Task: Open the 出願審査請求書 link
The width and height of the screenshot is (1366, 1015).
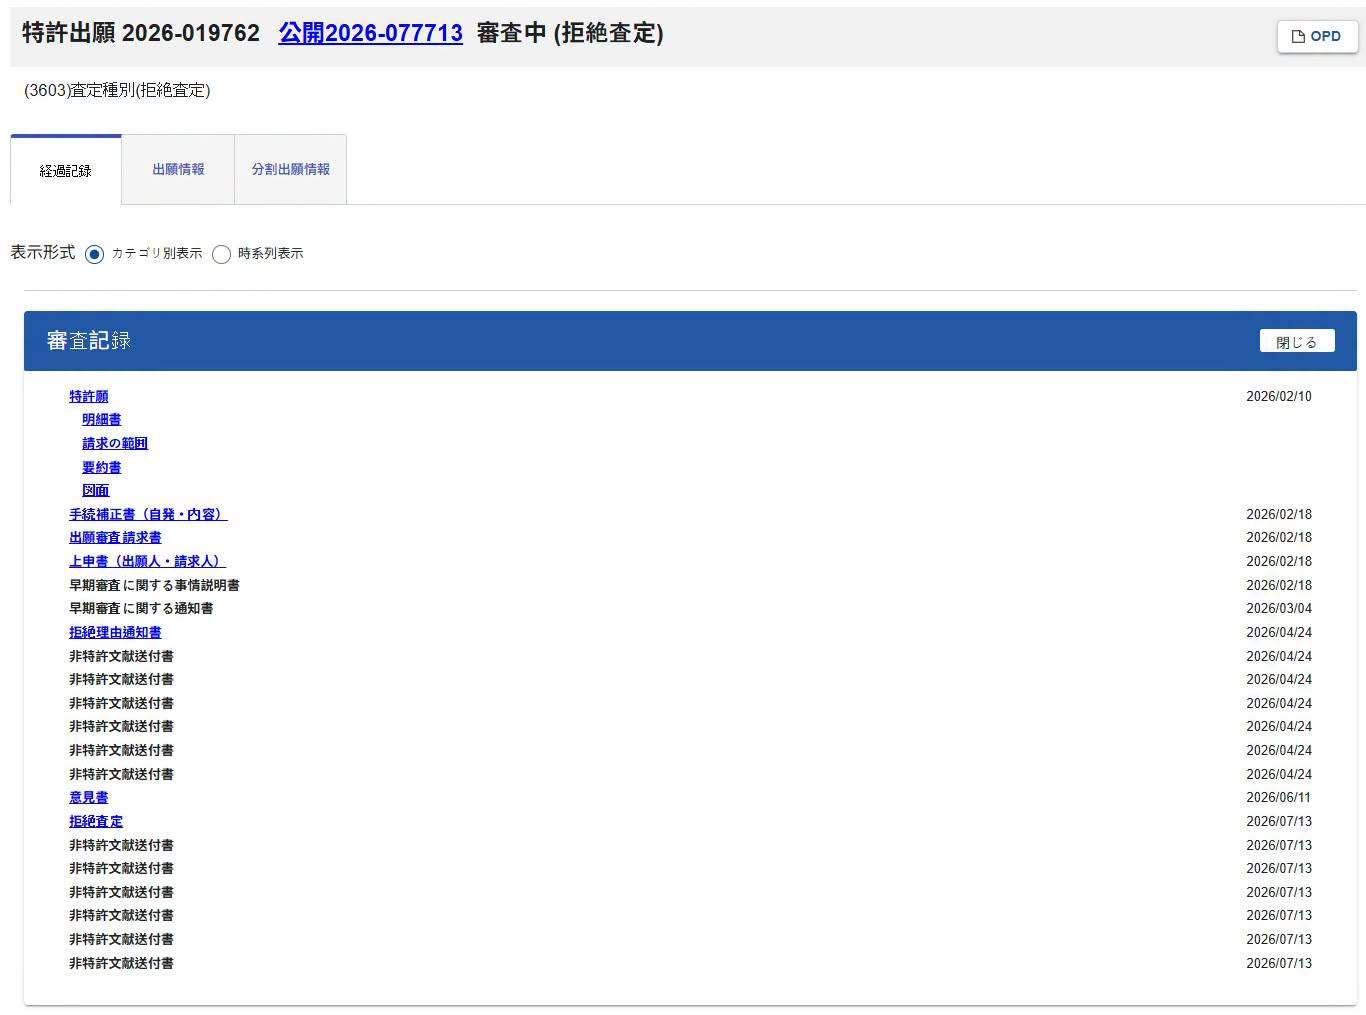Action: 115,538
